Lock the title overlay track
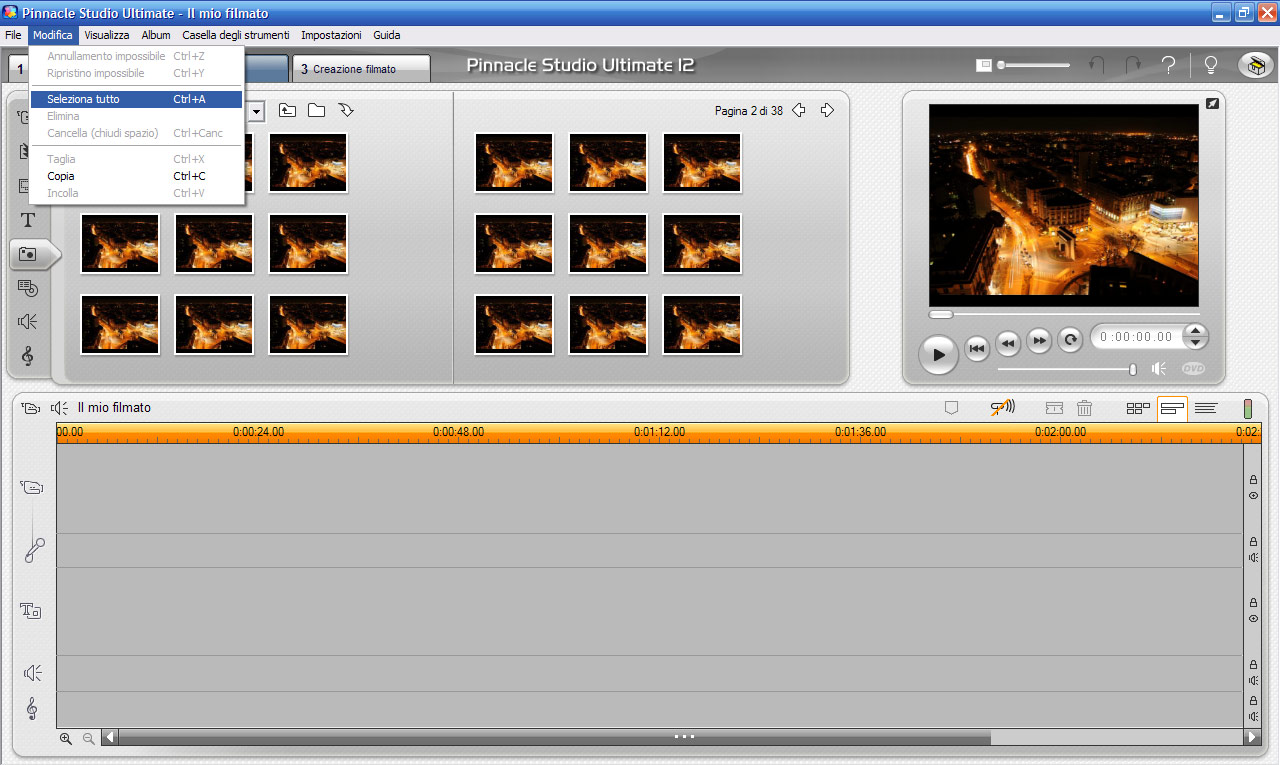The image size is (1280, 765). coord(1253,603)
